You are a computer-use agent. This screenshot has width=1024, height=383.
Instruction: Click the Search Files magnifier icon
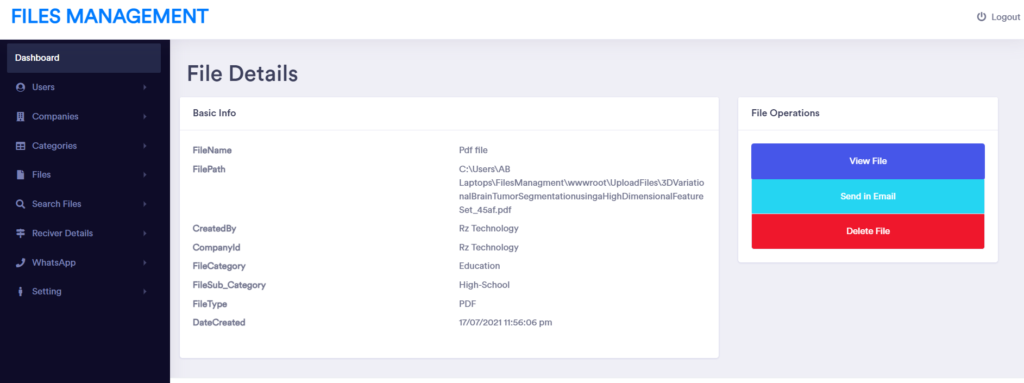pos(20,204)
